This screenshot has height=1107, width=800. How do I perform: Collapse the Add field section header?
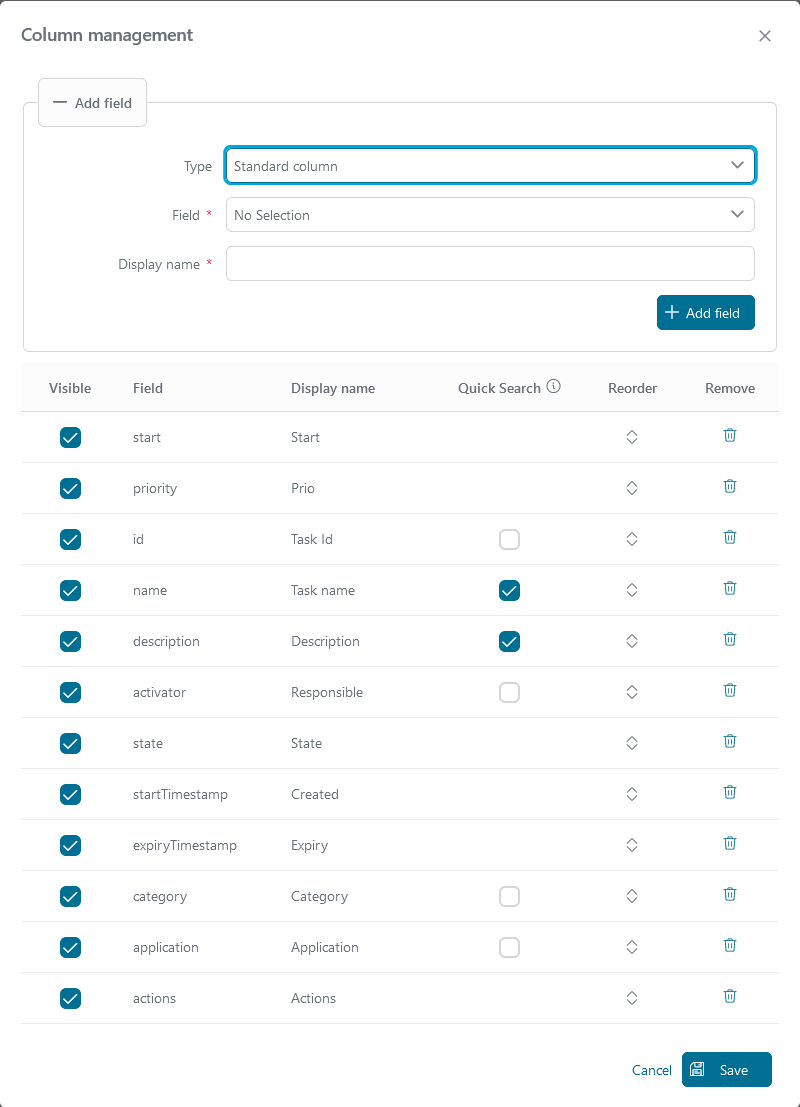[92, 103]
